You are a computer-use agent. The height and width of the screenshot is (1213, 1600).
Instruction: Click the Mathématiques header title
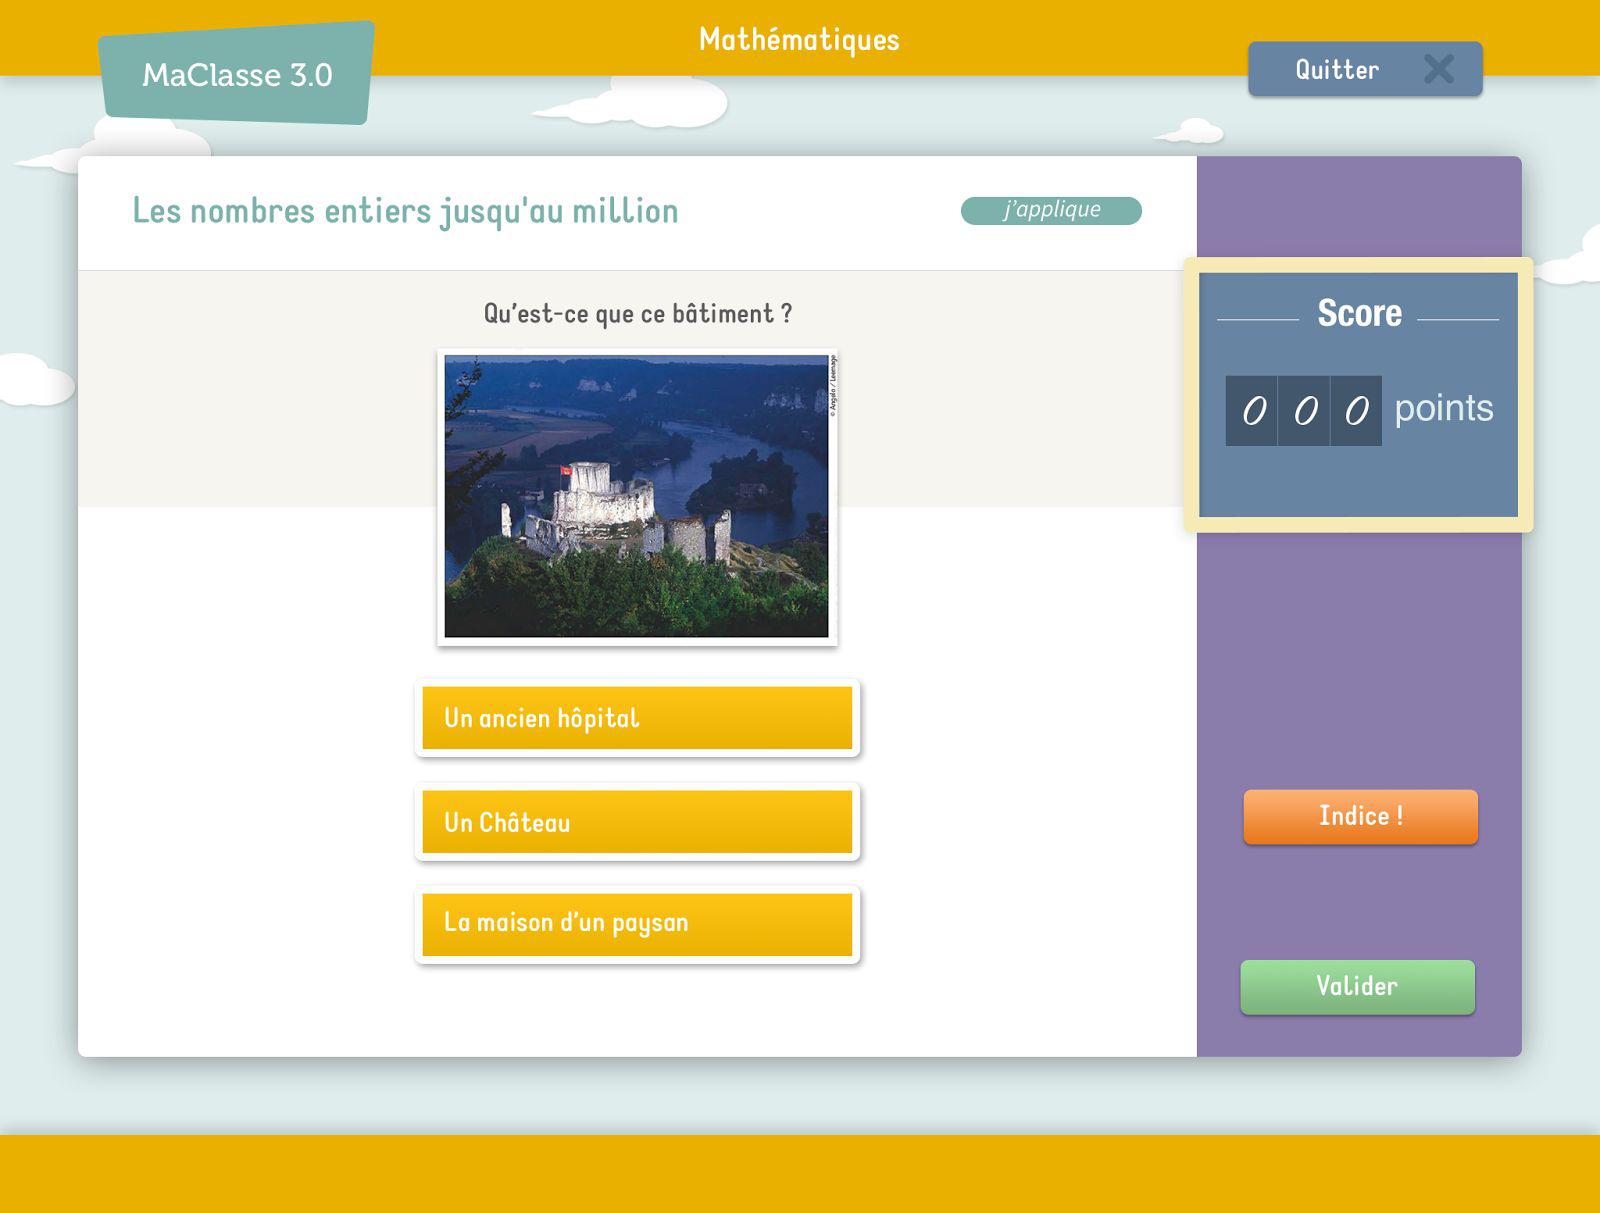pos(799,39)
